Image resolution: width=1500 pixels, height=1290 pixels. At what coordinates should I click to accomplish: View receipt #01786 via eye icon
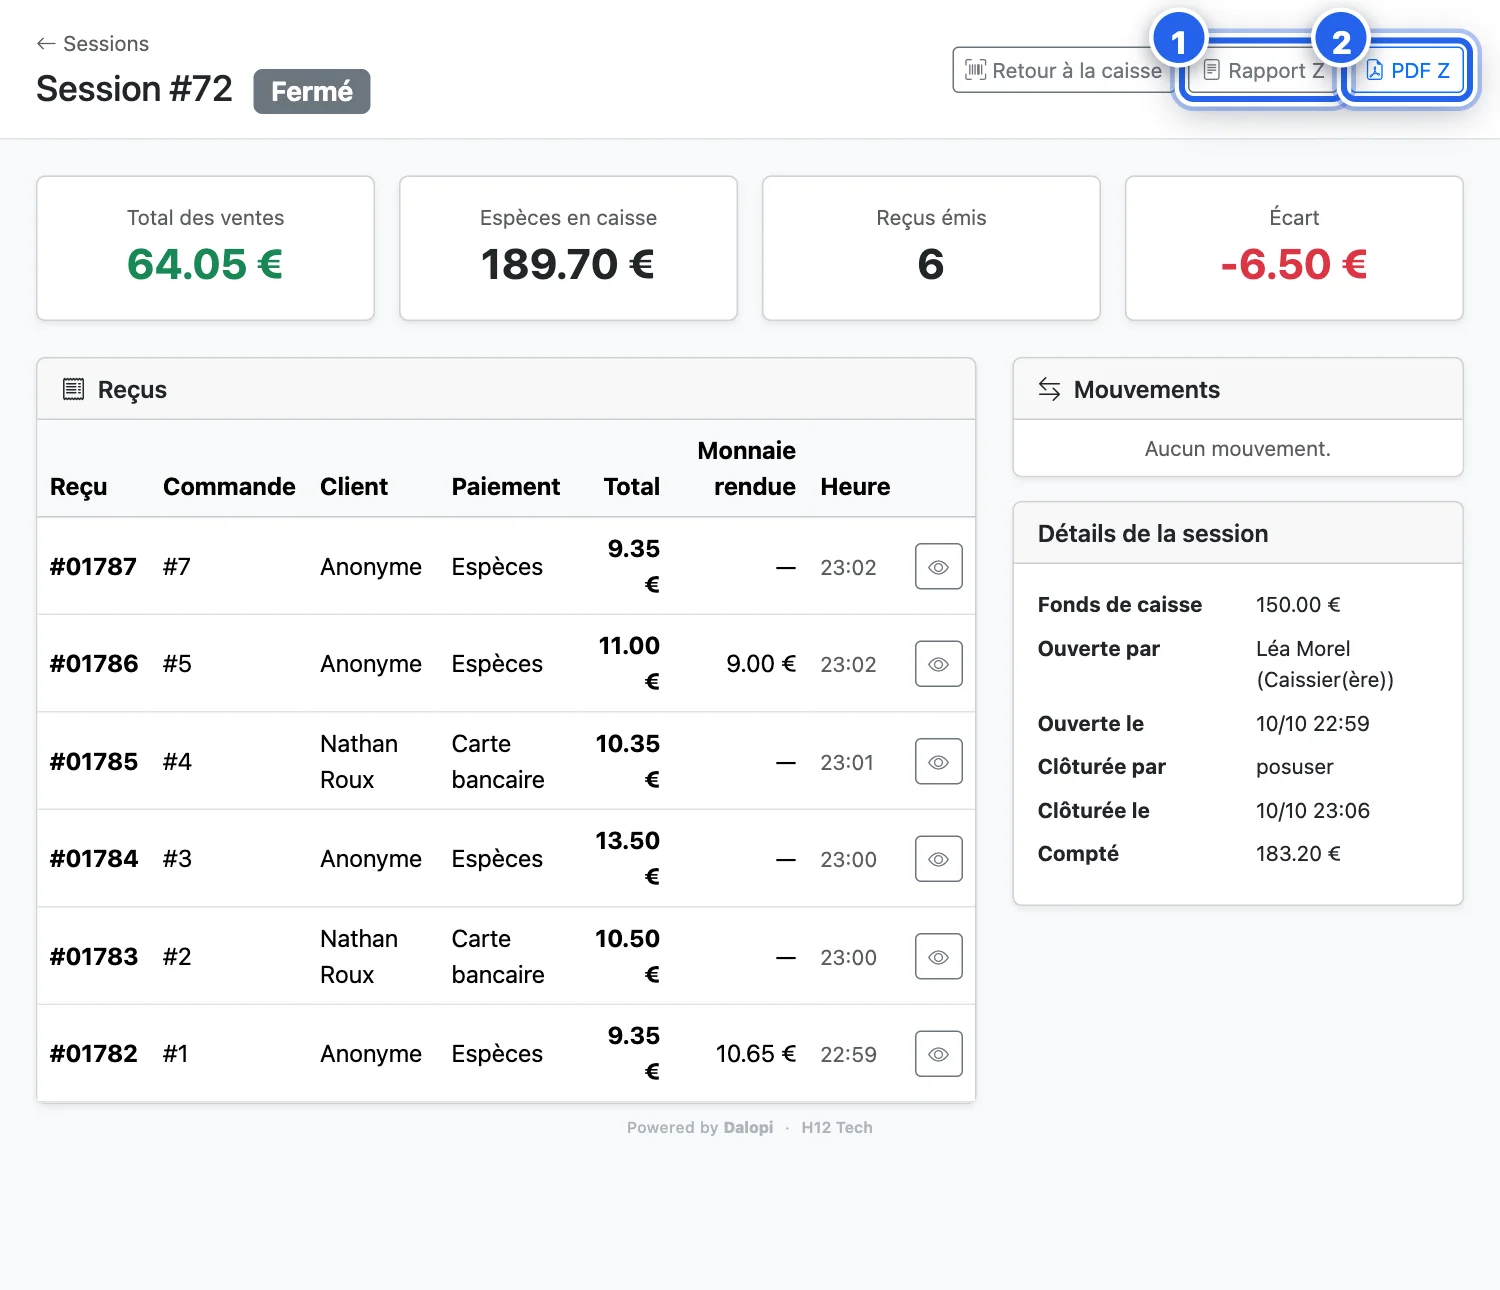[x=938, y=664]
